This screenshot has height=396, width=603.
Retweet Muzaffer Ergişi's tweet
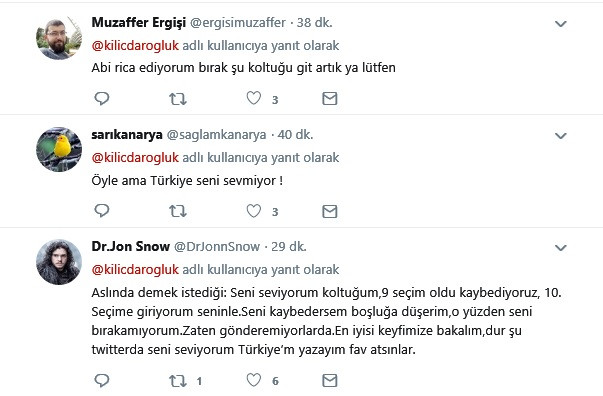[x=178, y=99]
